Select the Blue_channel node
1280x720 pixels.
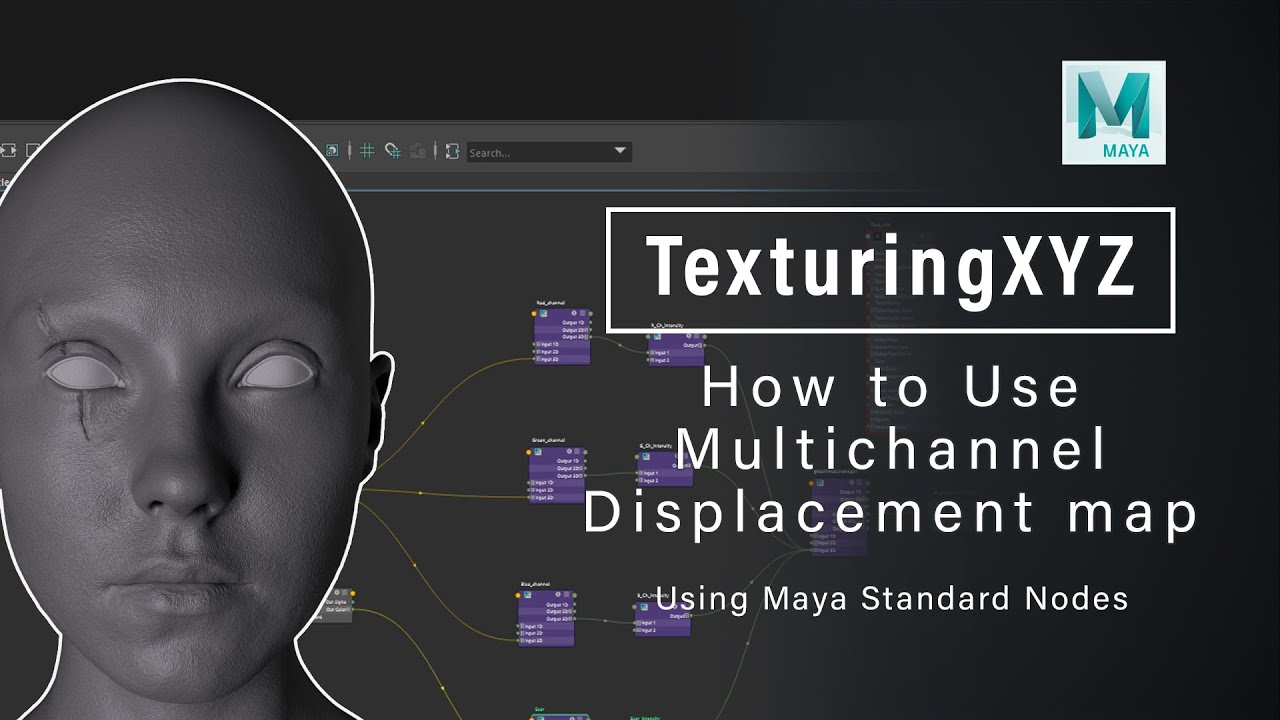coord(546,617)
